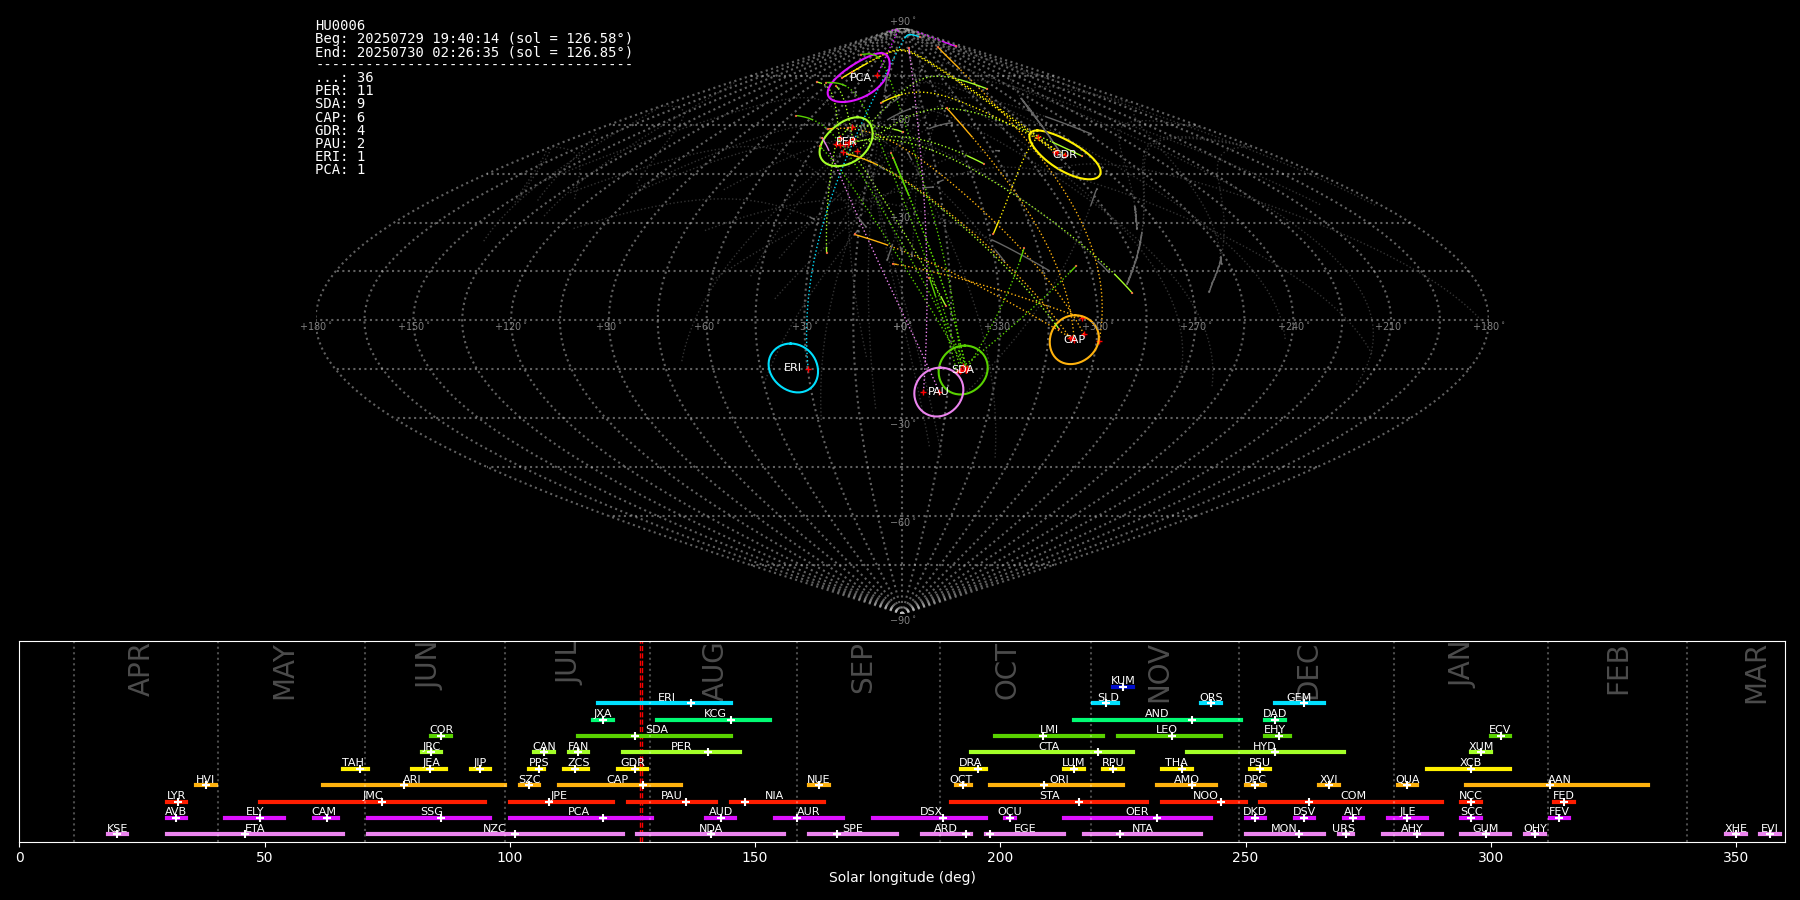Click the LEO shower bar in timeline
The image size is (1800, 900).
click(1169, 736)
